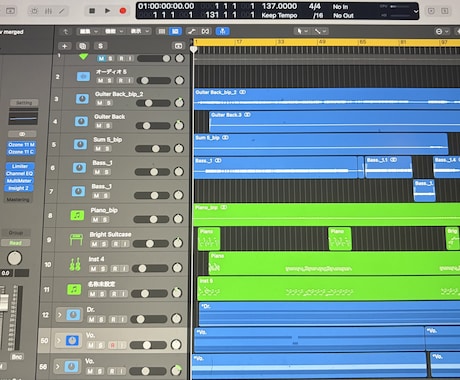Mute the Sum 5_bip track
Screen dimensions: 460x380
pos(98,149)
